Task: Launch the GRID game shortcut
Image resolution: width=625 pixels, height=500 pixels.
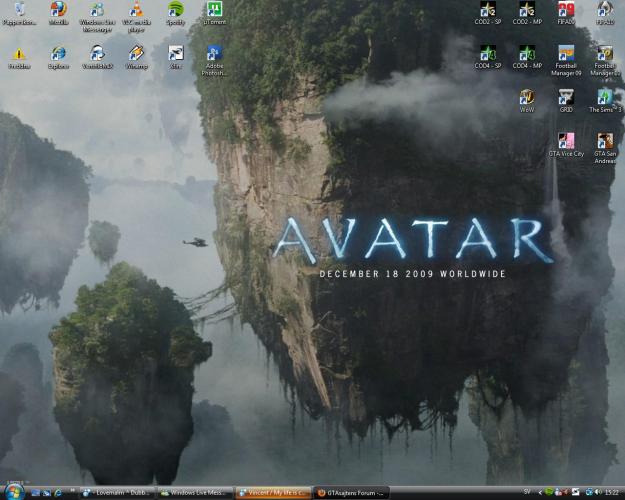Action: click(x=566, y=101)
